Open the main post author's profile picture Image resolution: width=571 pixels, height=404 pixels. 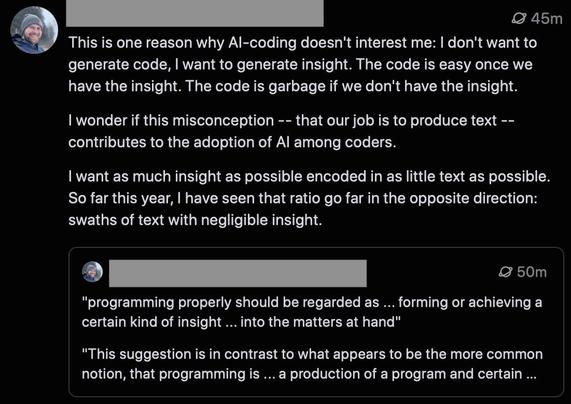(34, 30)
